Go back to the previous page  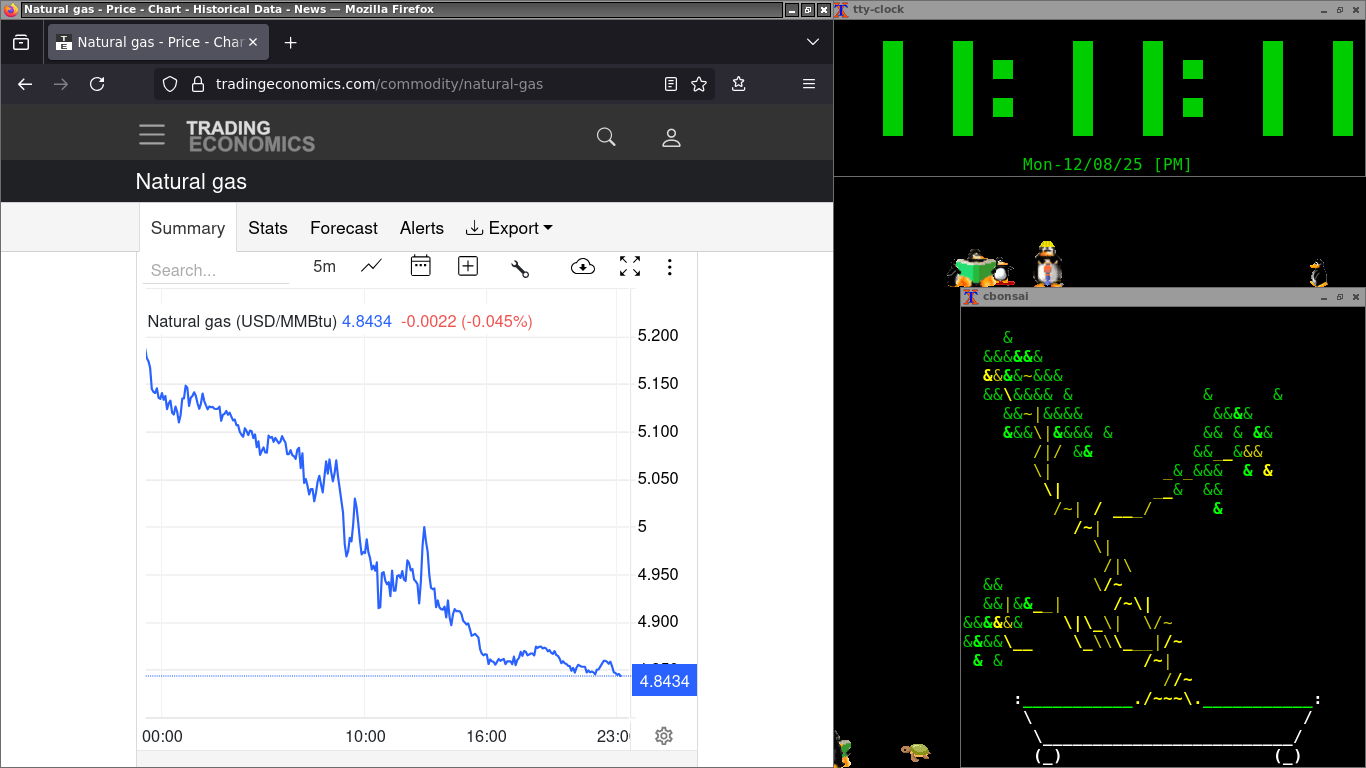click(26, 84)
